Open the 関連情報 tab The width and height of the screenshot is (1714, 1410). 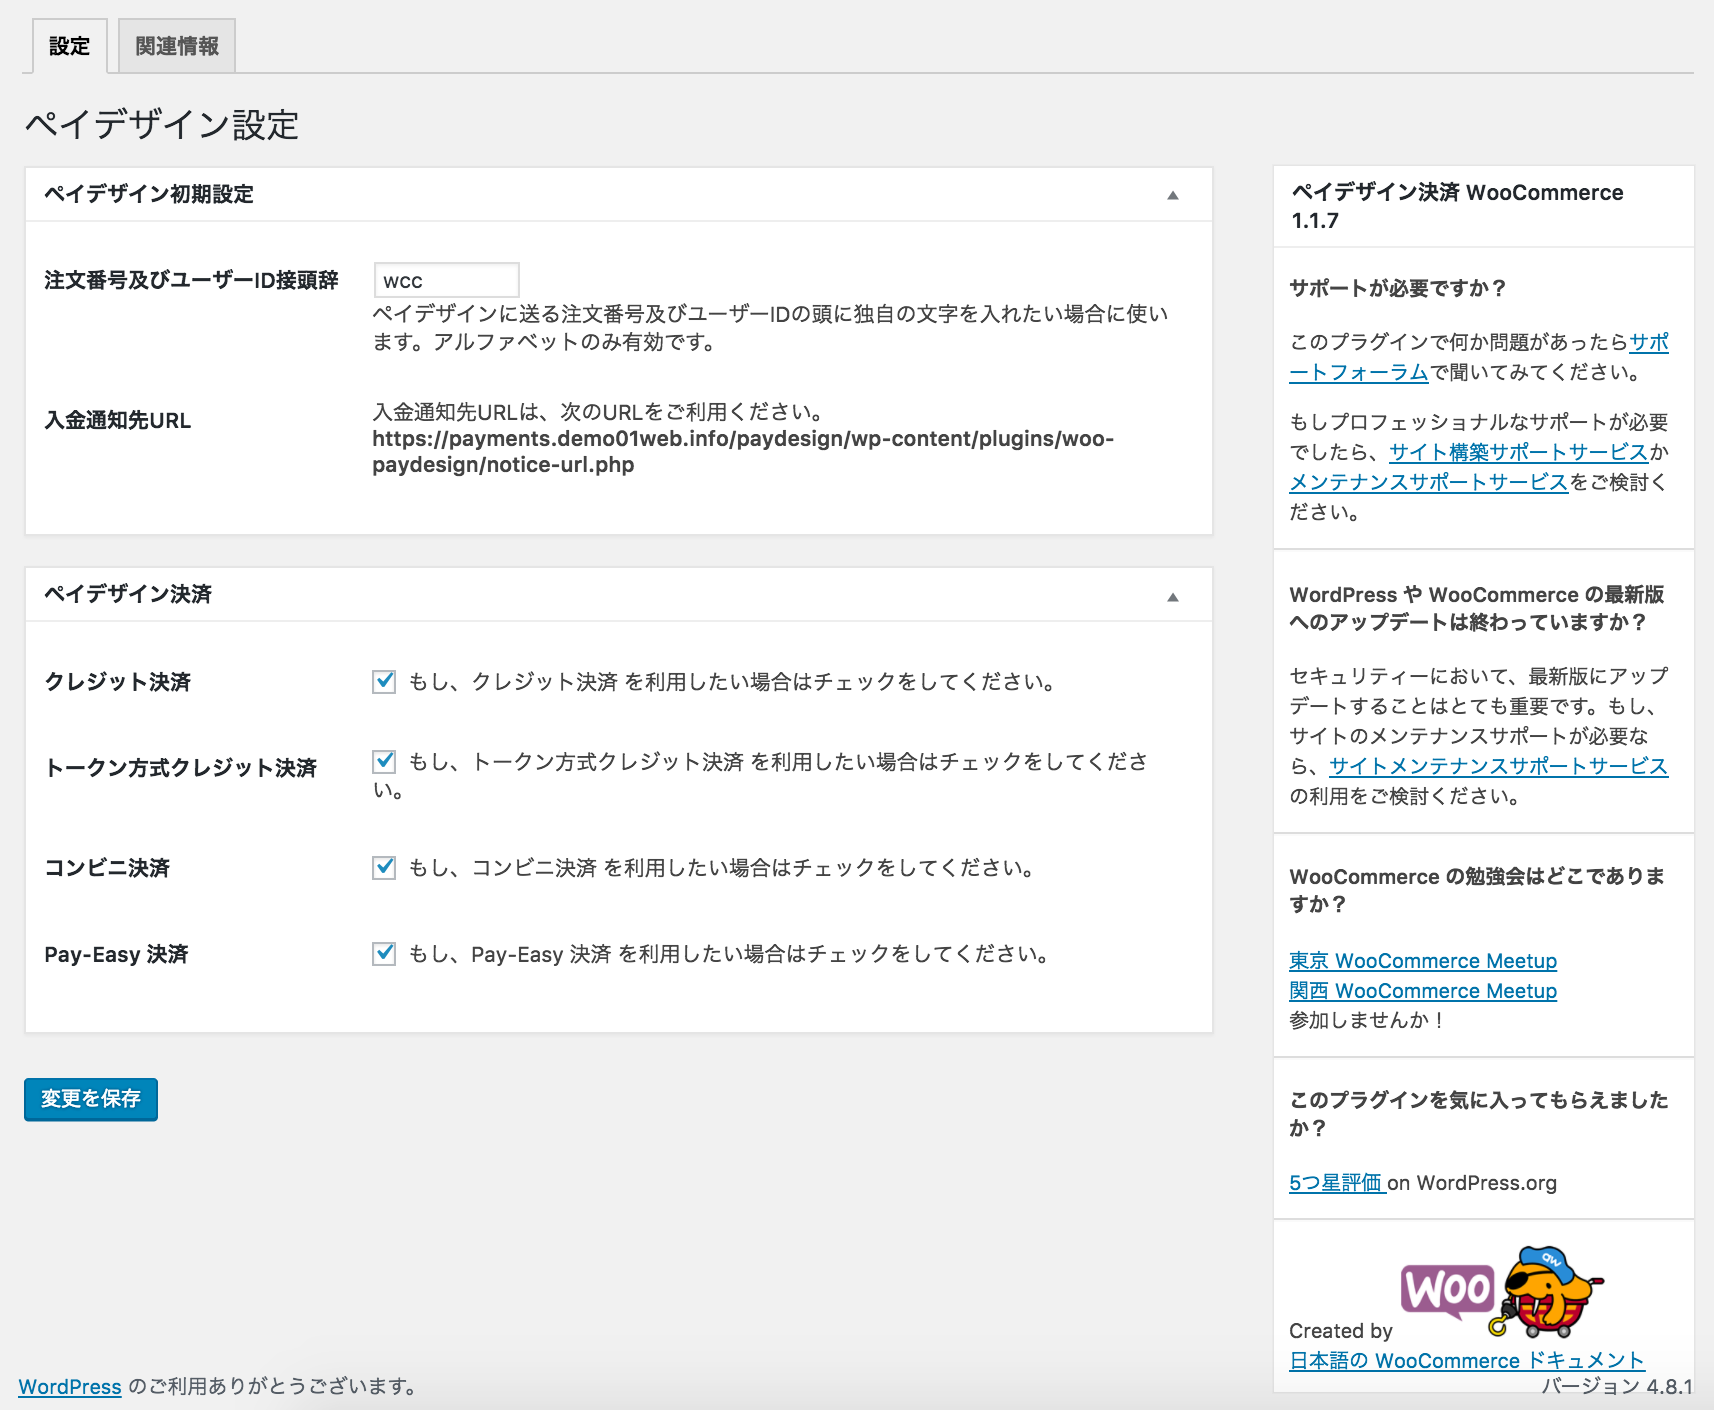point(177,46)
